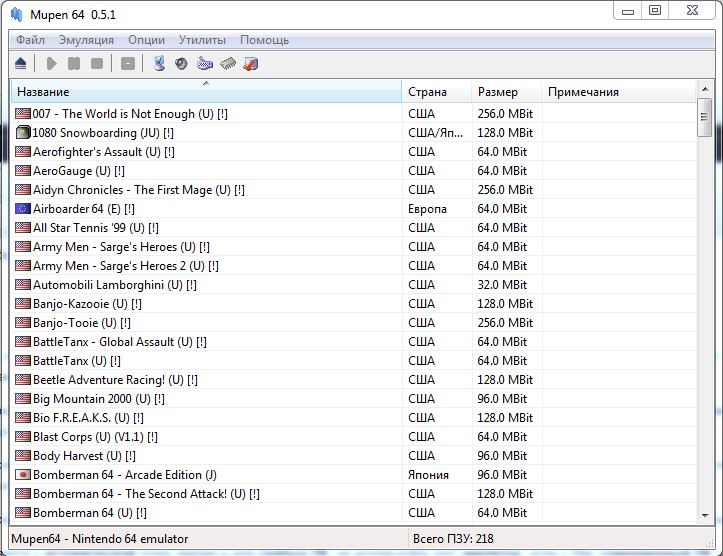
Task: Click the US flag icon beside Body Harvest
Action: [23, 456]
